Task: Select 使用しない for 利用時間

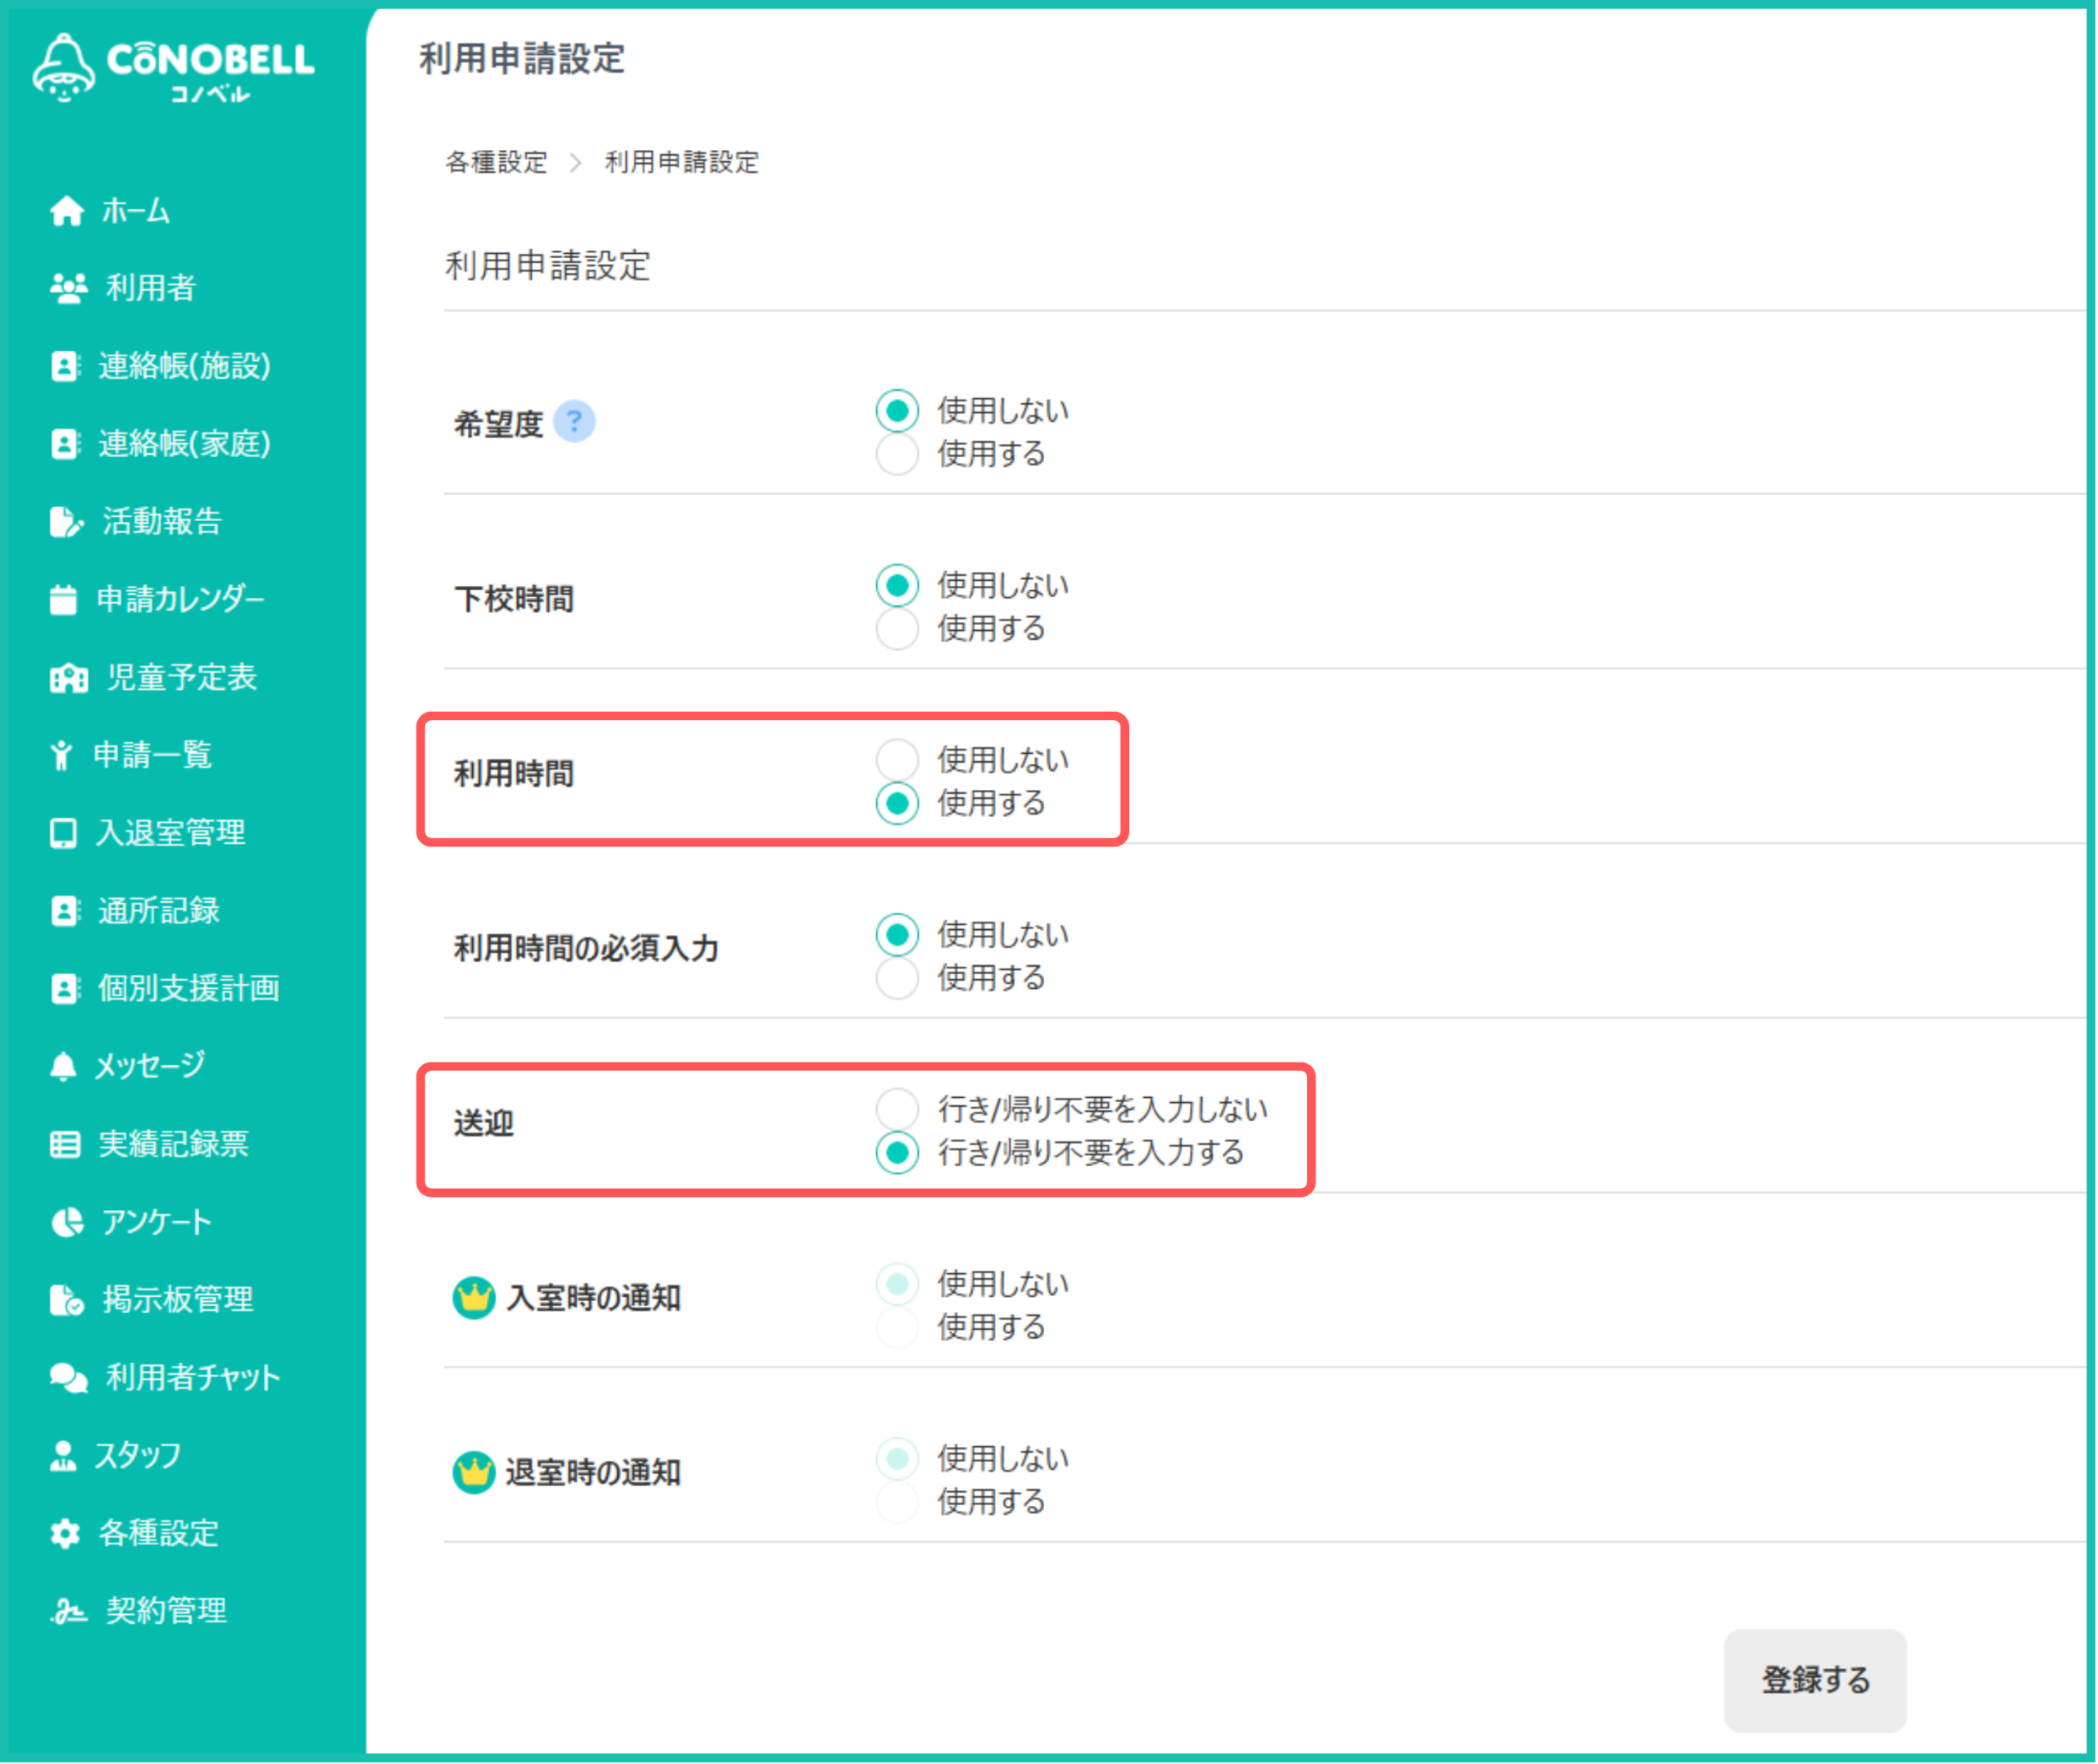Action: (x=897, y=760)
